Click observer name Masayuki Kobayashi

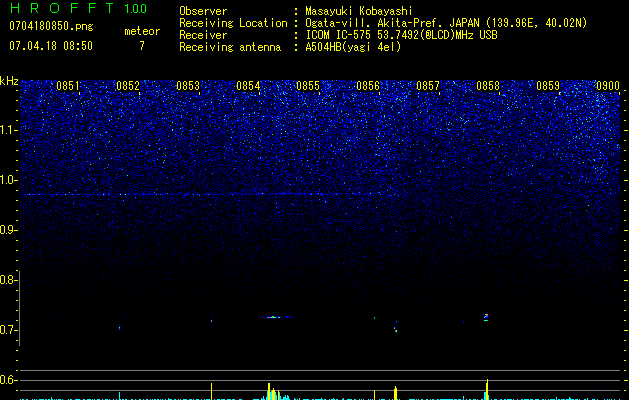tap(359, 11)
